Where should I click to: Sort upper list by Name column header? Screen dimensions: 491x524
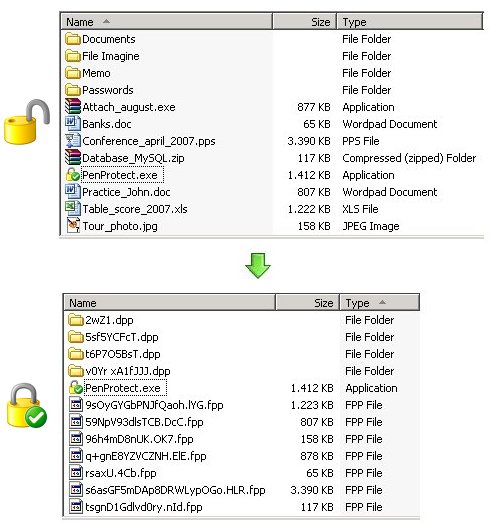tap(166, 22)
